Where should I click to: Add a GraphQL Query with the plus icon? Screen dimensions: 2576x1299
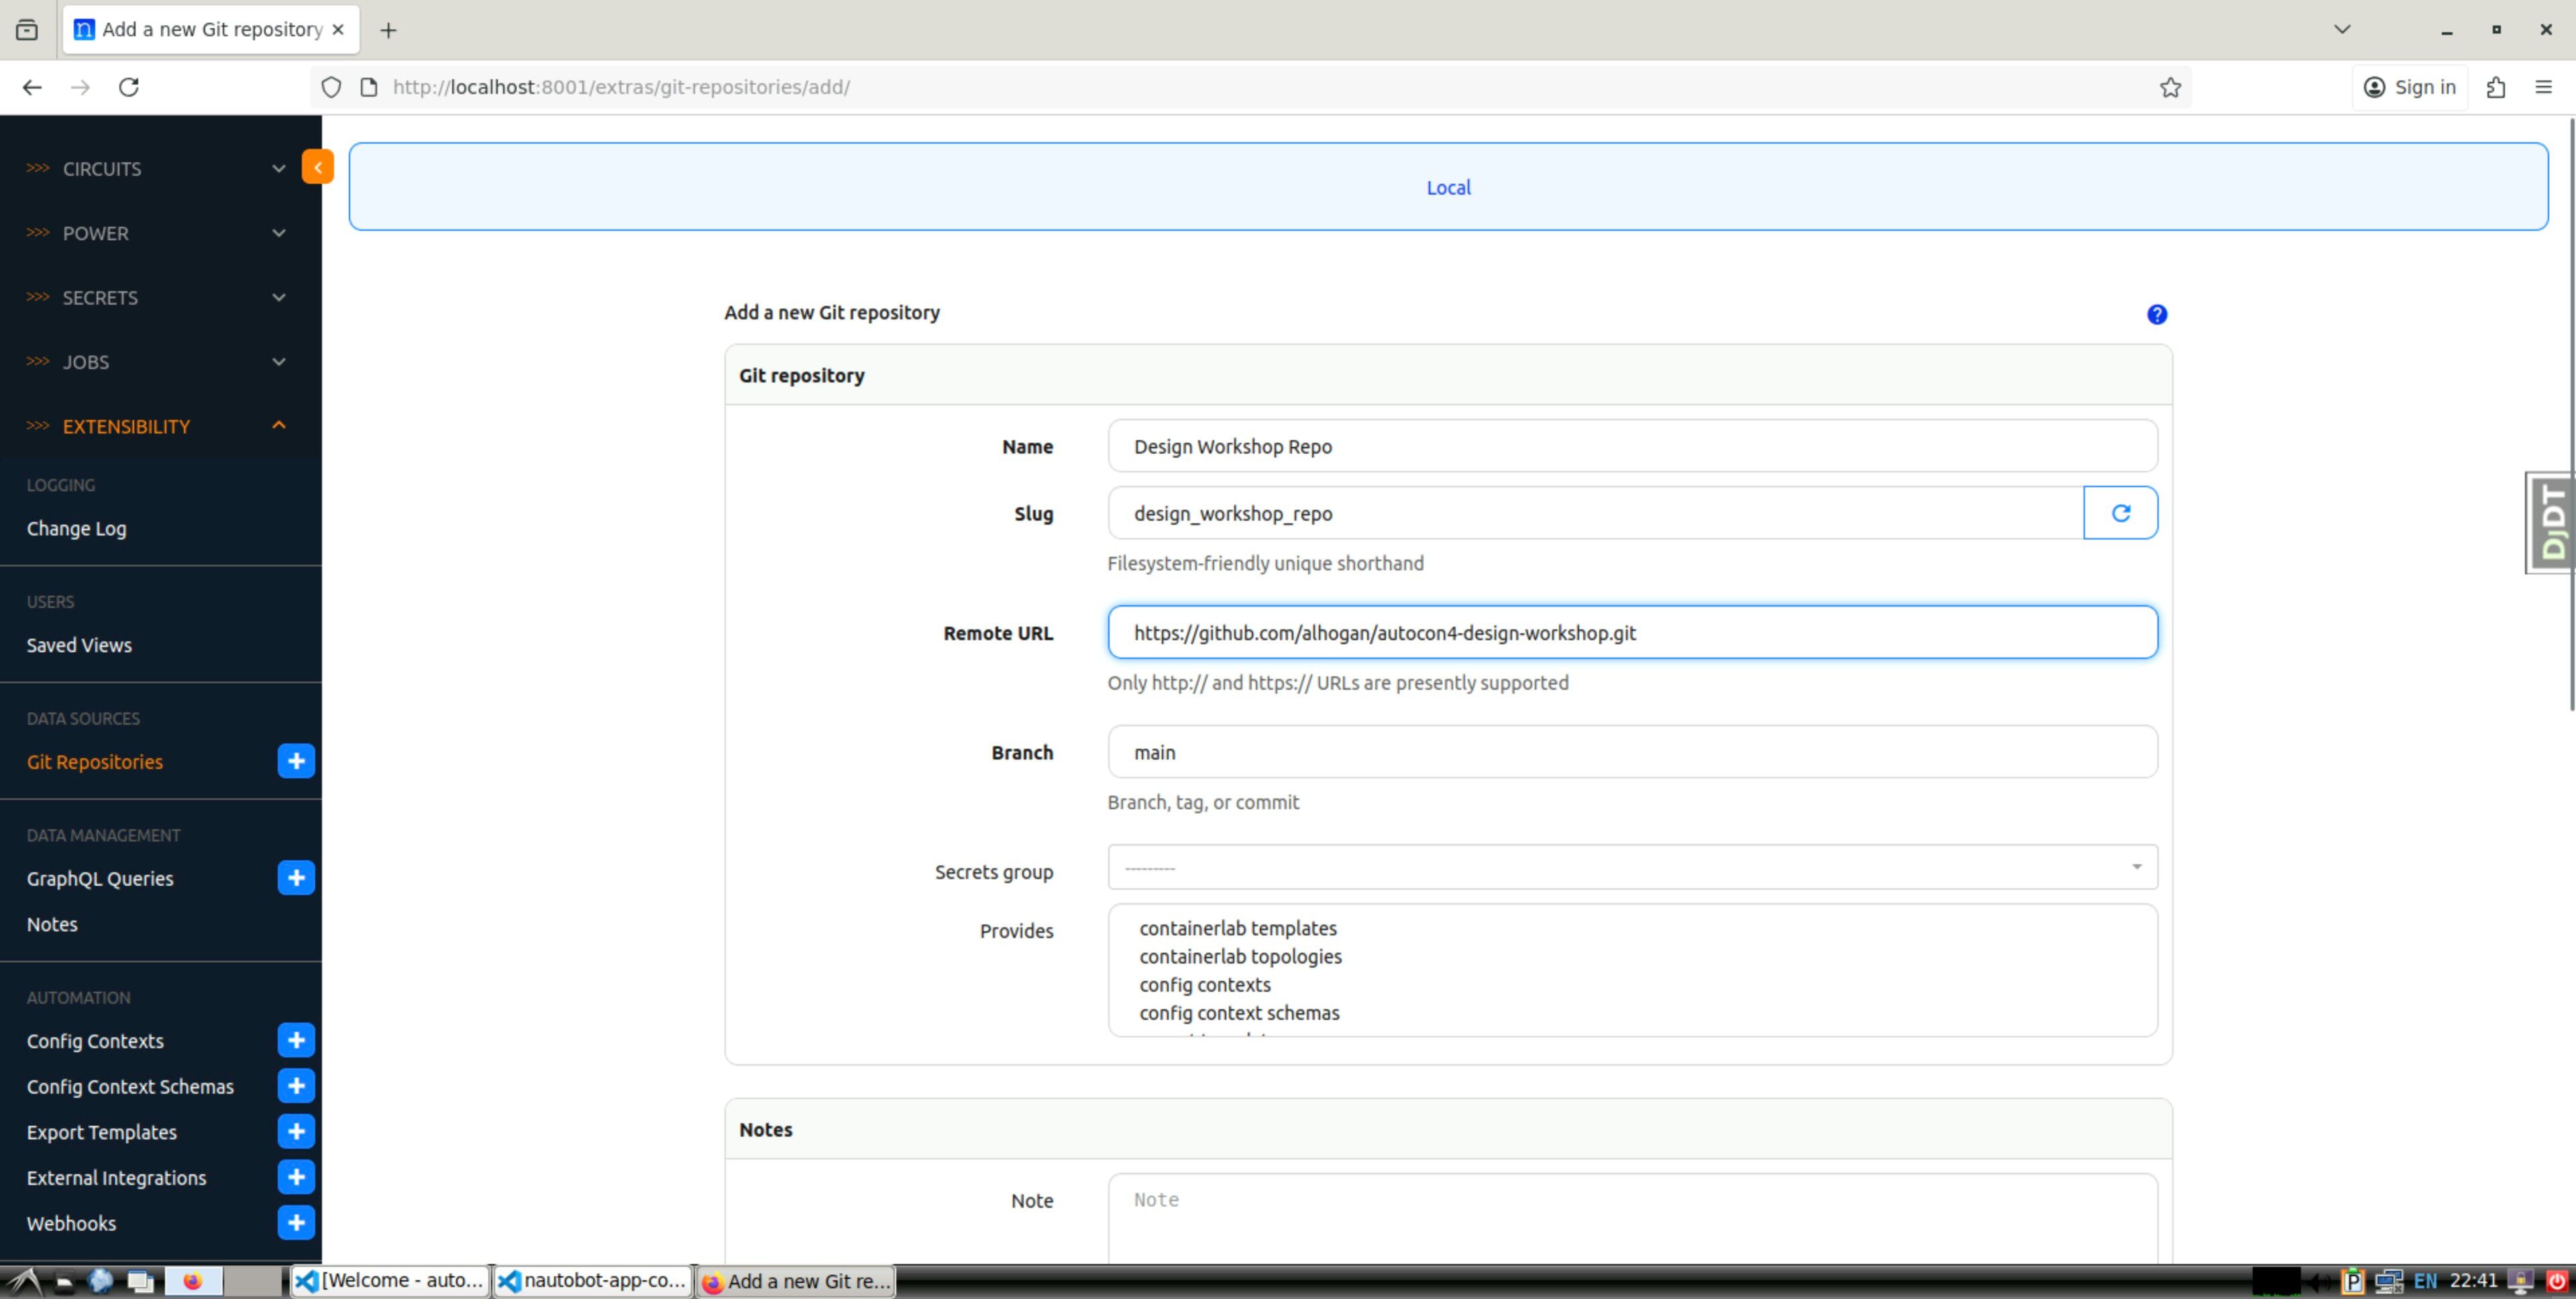click(x=296, y=878)
